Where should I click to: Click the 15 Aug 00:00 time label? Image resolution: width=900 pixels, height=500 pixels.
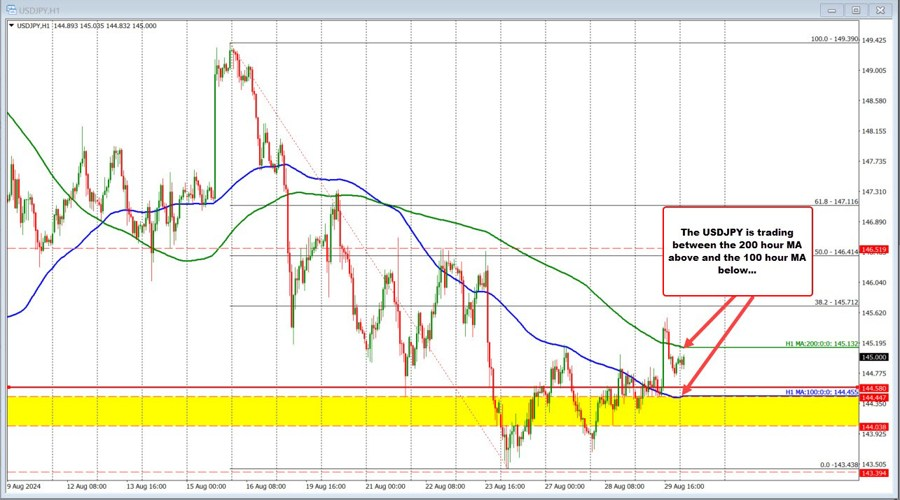[206, 486]
